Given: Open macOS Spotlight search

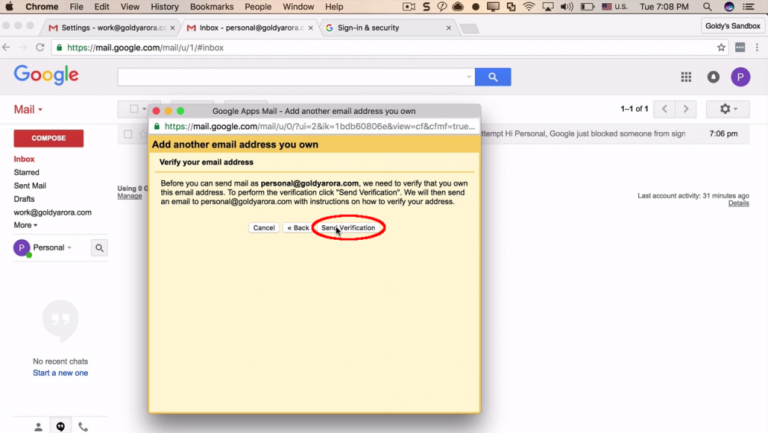Looking at the screenshot, I should (x=707, y=7).
